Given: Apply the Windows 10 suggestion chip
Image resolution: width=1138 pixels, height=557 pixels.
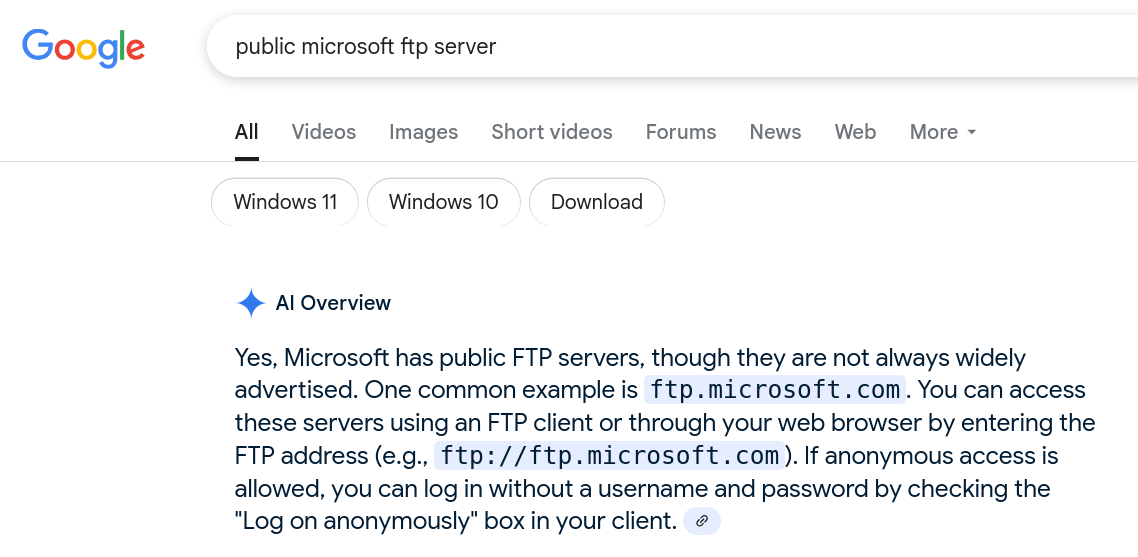Looking at the screenshot, I should (443, 202).
